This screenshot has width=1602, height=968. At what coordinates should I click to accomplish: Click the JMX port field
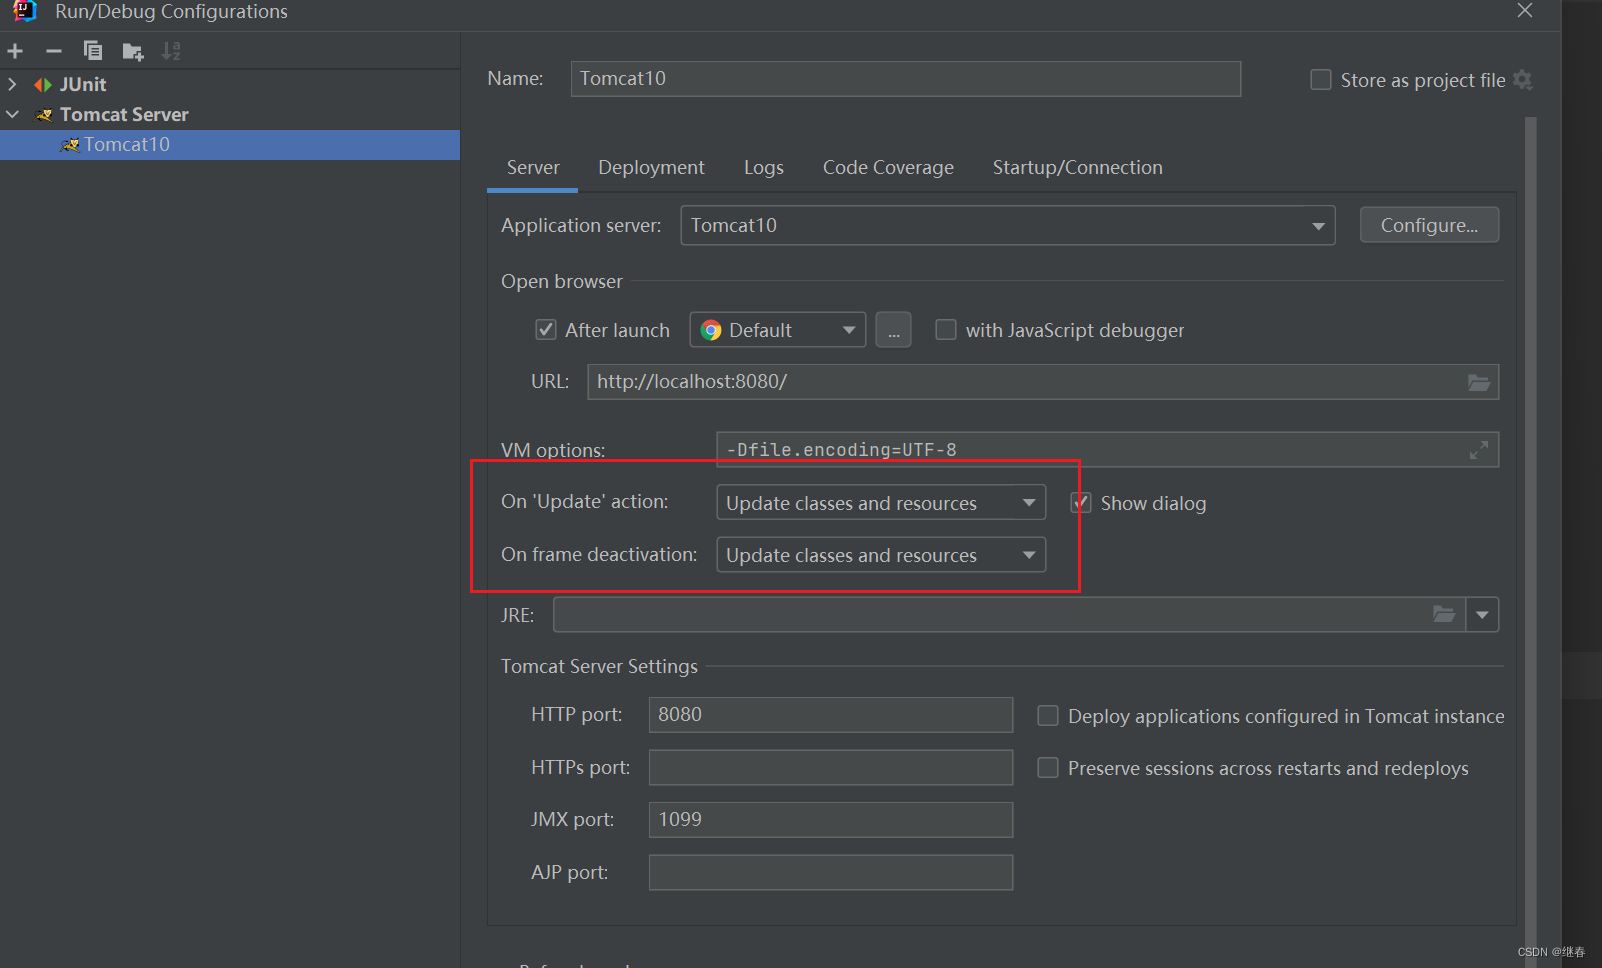coord(831,820)
